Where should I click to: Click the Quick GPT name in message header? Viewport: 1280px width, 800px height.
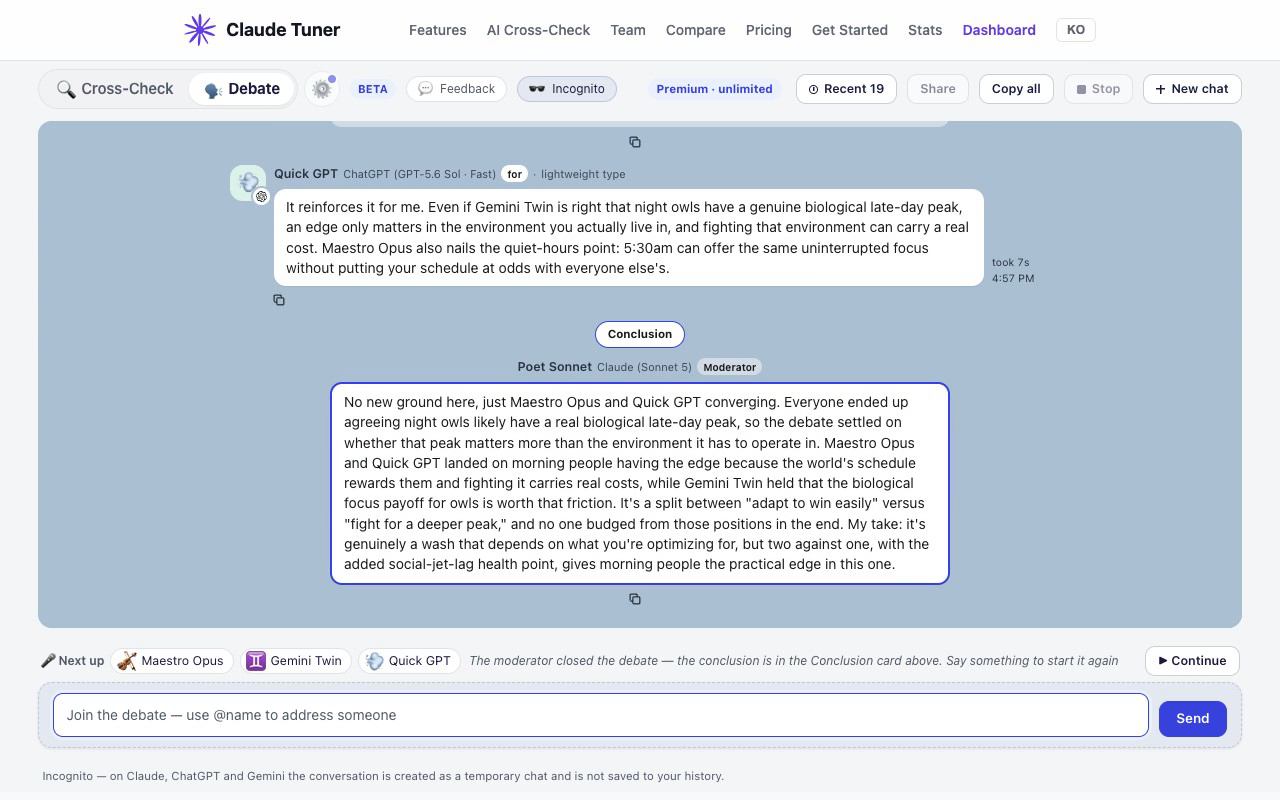(306, 174)
